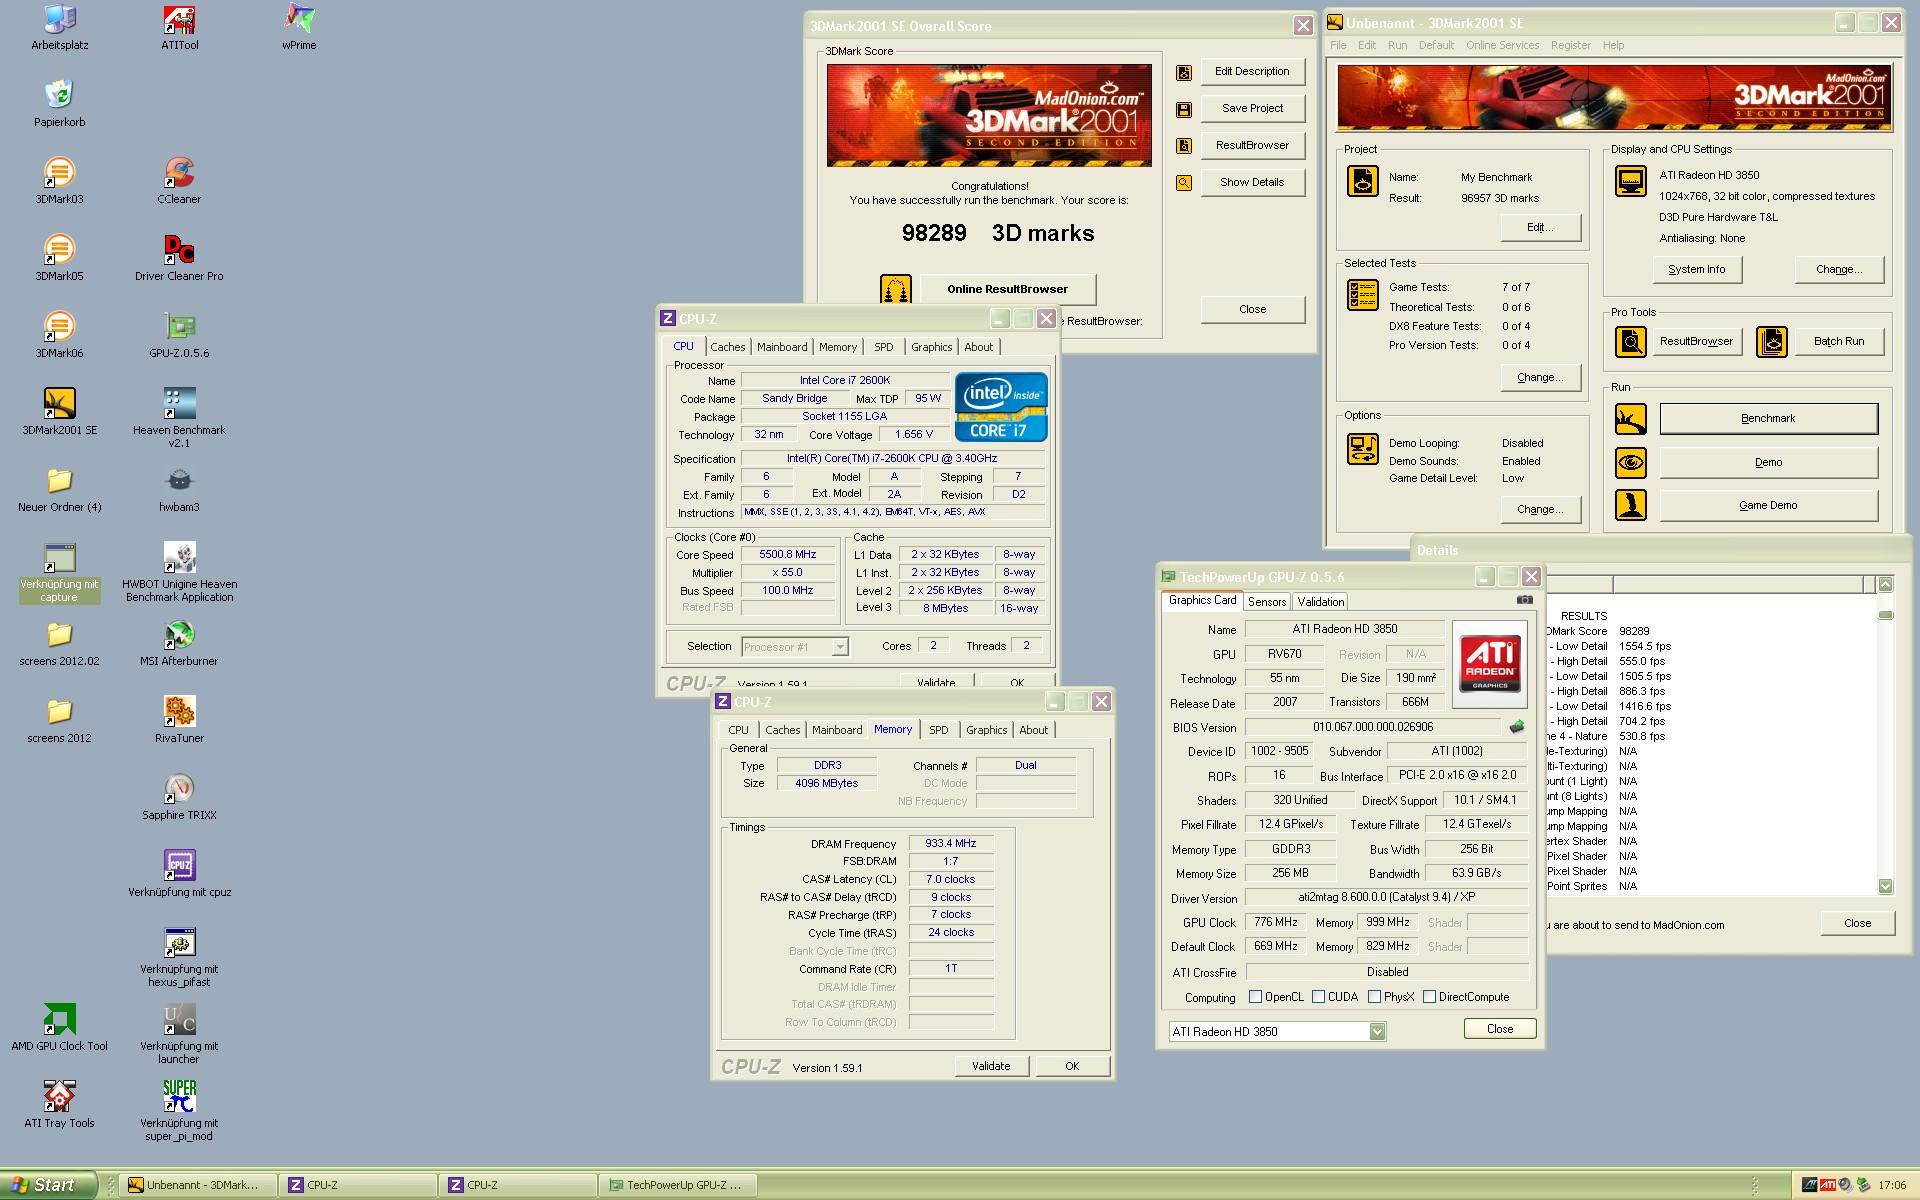Click the Windows Start button

coord(48,1185)
